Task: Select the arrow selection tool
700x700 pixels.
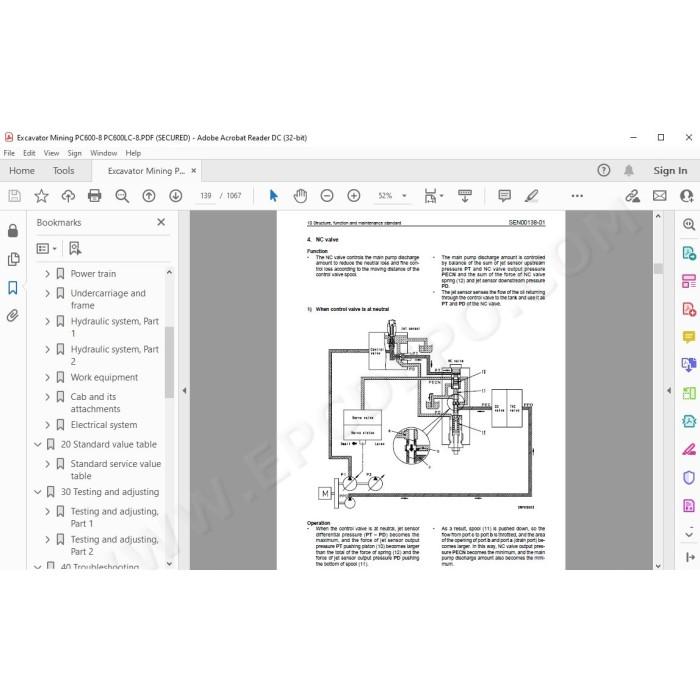Action: tap(273, 196)
